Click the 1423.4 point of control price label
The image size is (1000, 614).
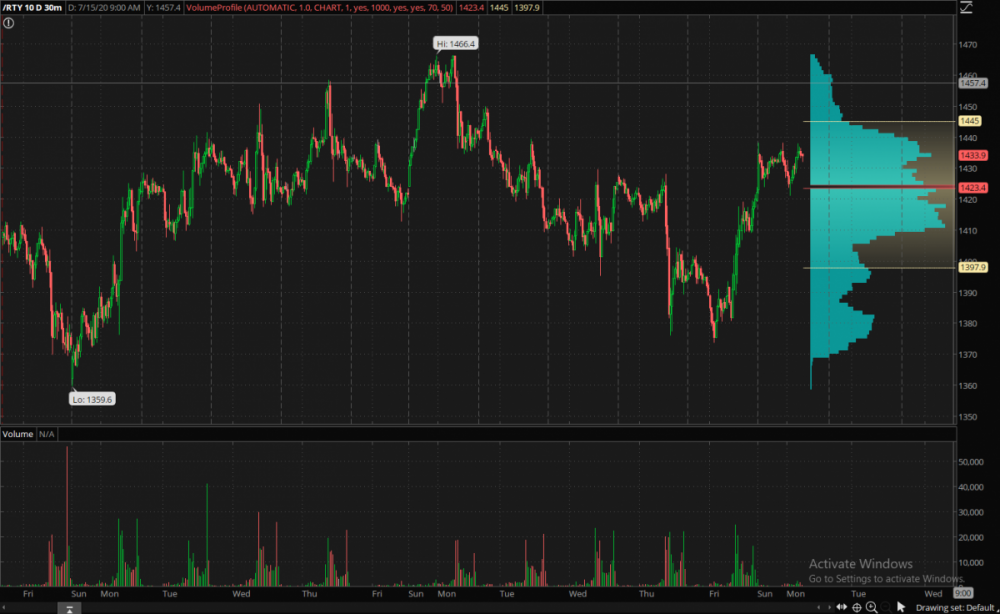click(x=972, y=187)
